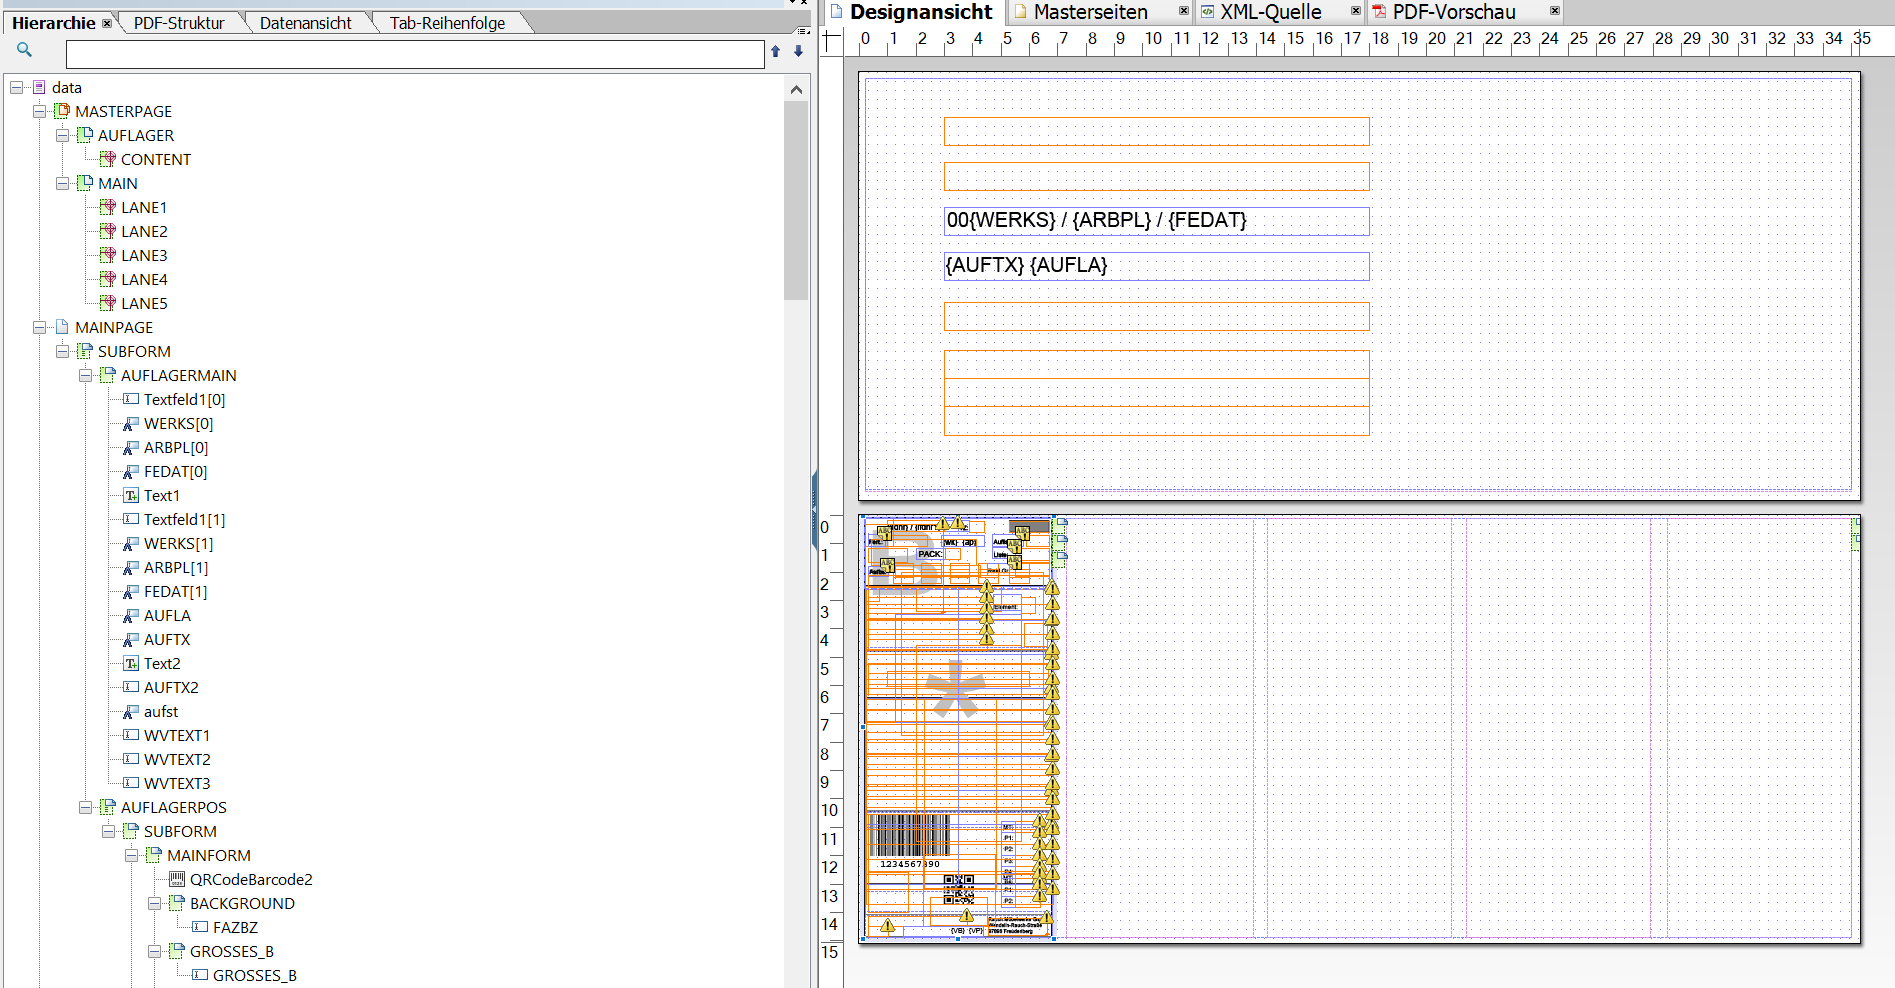Image resolution: width=1895 pixels, height=988 pixels.
Task: Open the Datenansicht tab
Action: tap(305, 21)
